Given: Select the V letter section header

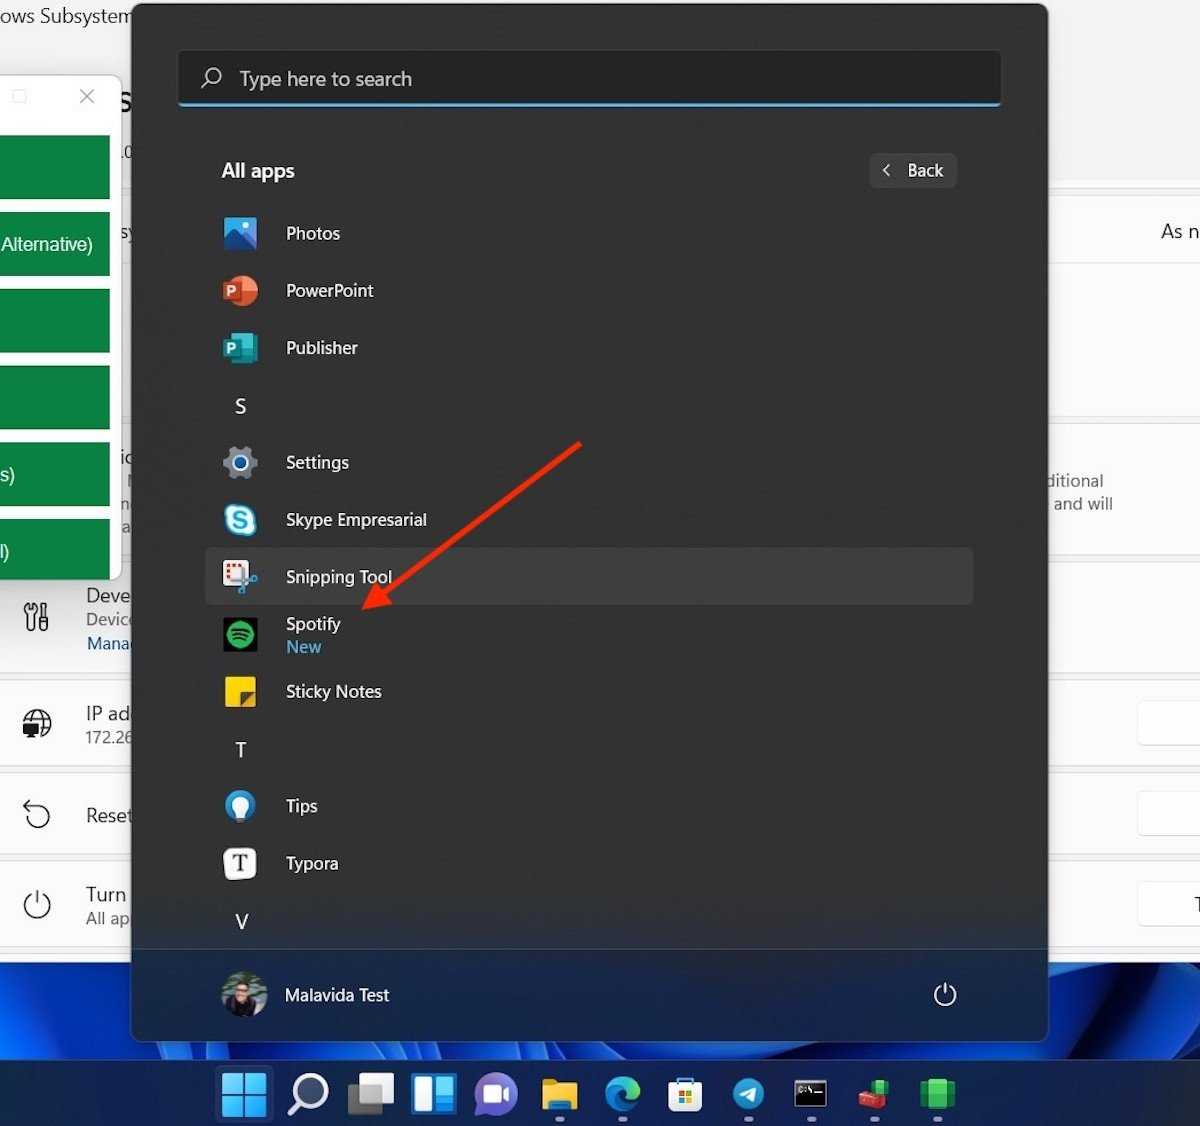Looking at the screenshot, I should coord(241,922).
